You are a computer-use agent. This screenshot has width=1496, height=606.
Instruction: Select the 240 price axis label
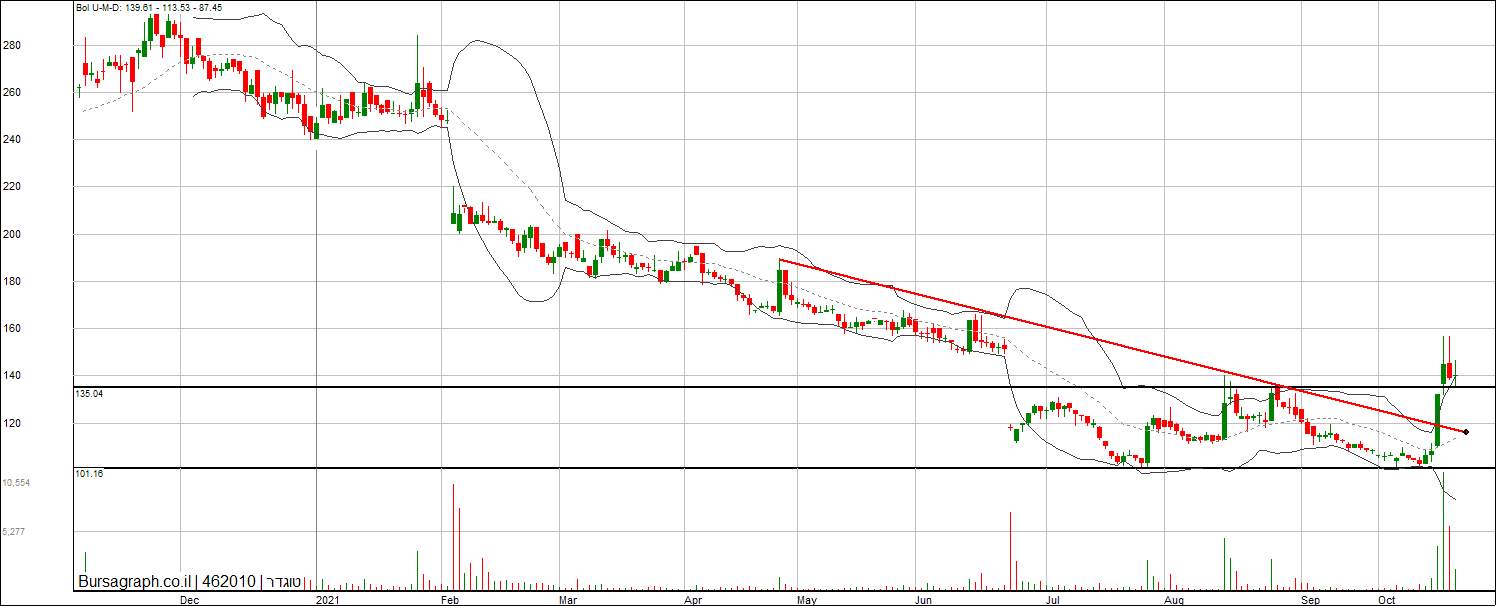pyautogui.click(x=12, y=139)
